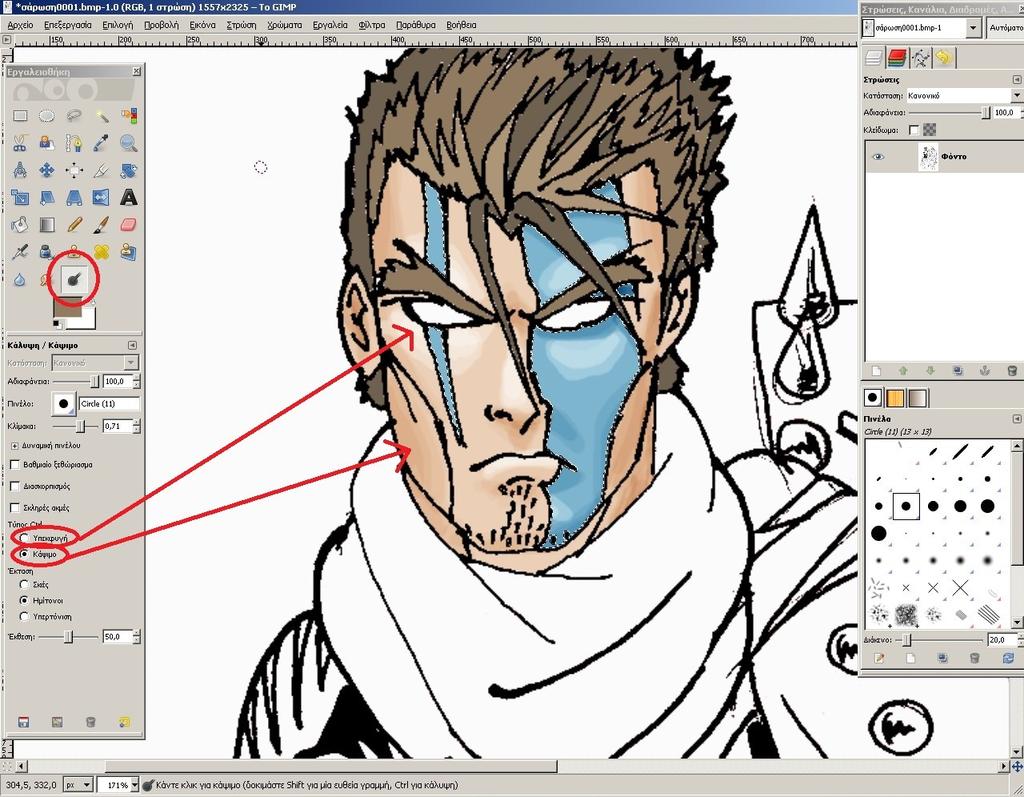Select the Σκιές radio button
This screenshot has height=797, width=1024.
24,585
